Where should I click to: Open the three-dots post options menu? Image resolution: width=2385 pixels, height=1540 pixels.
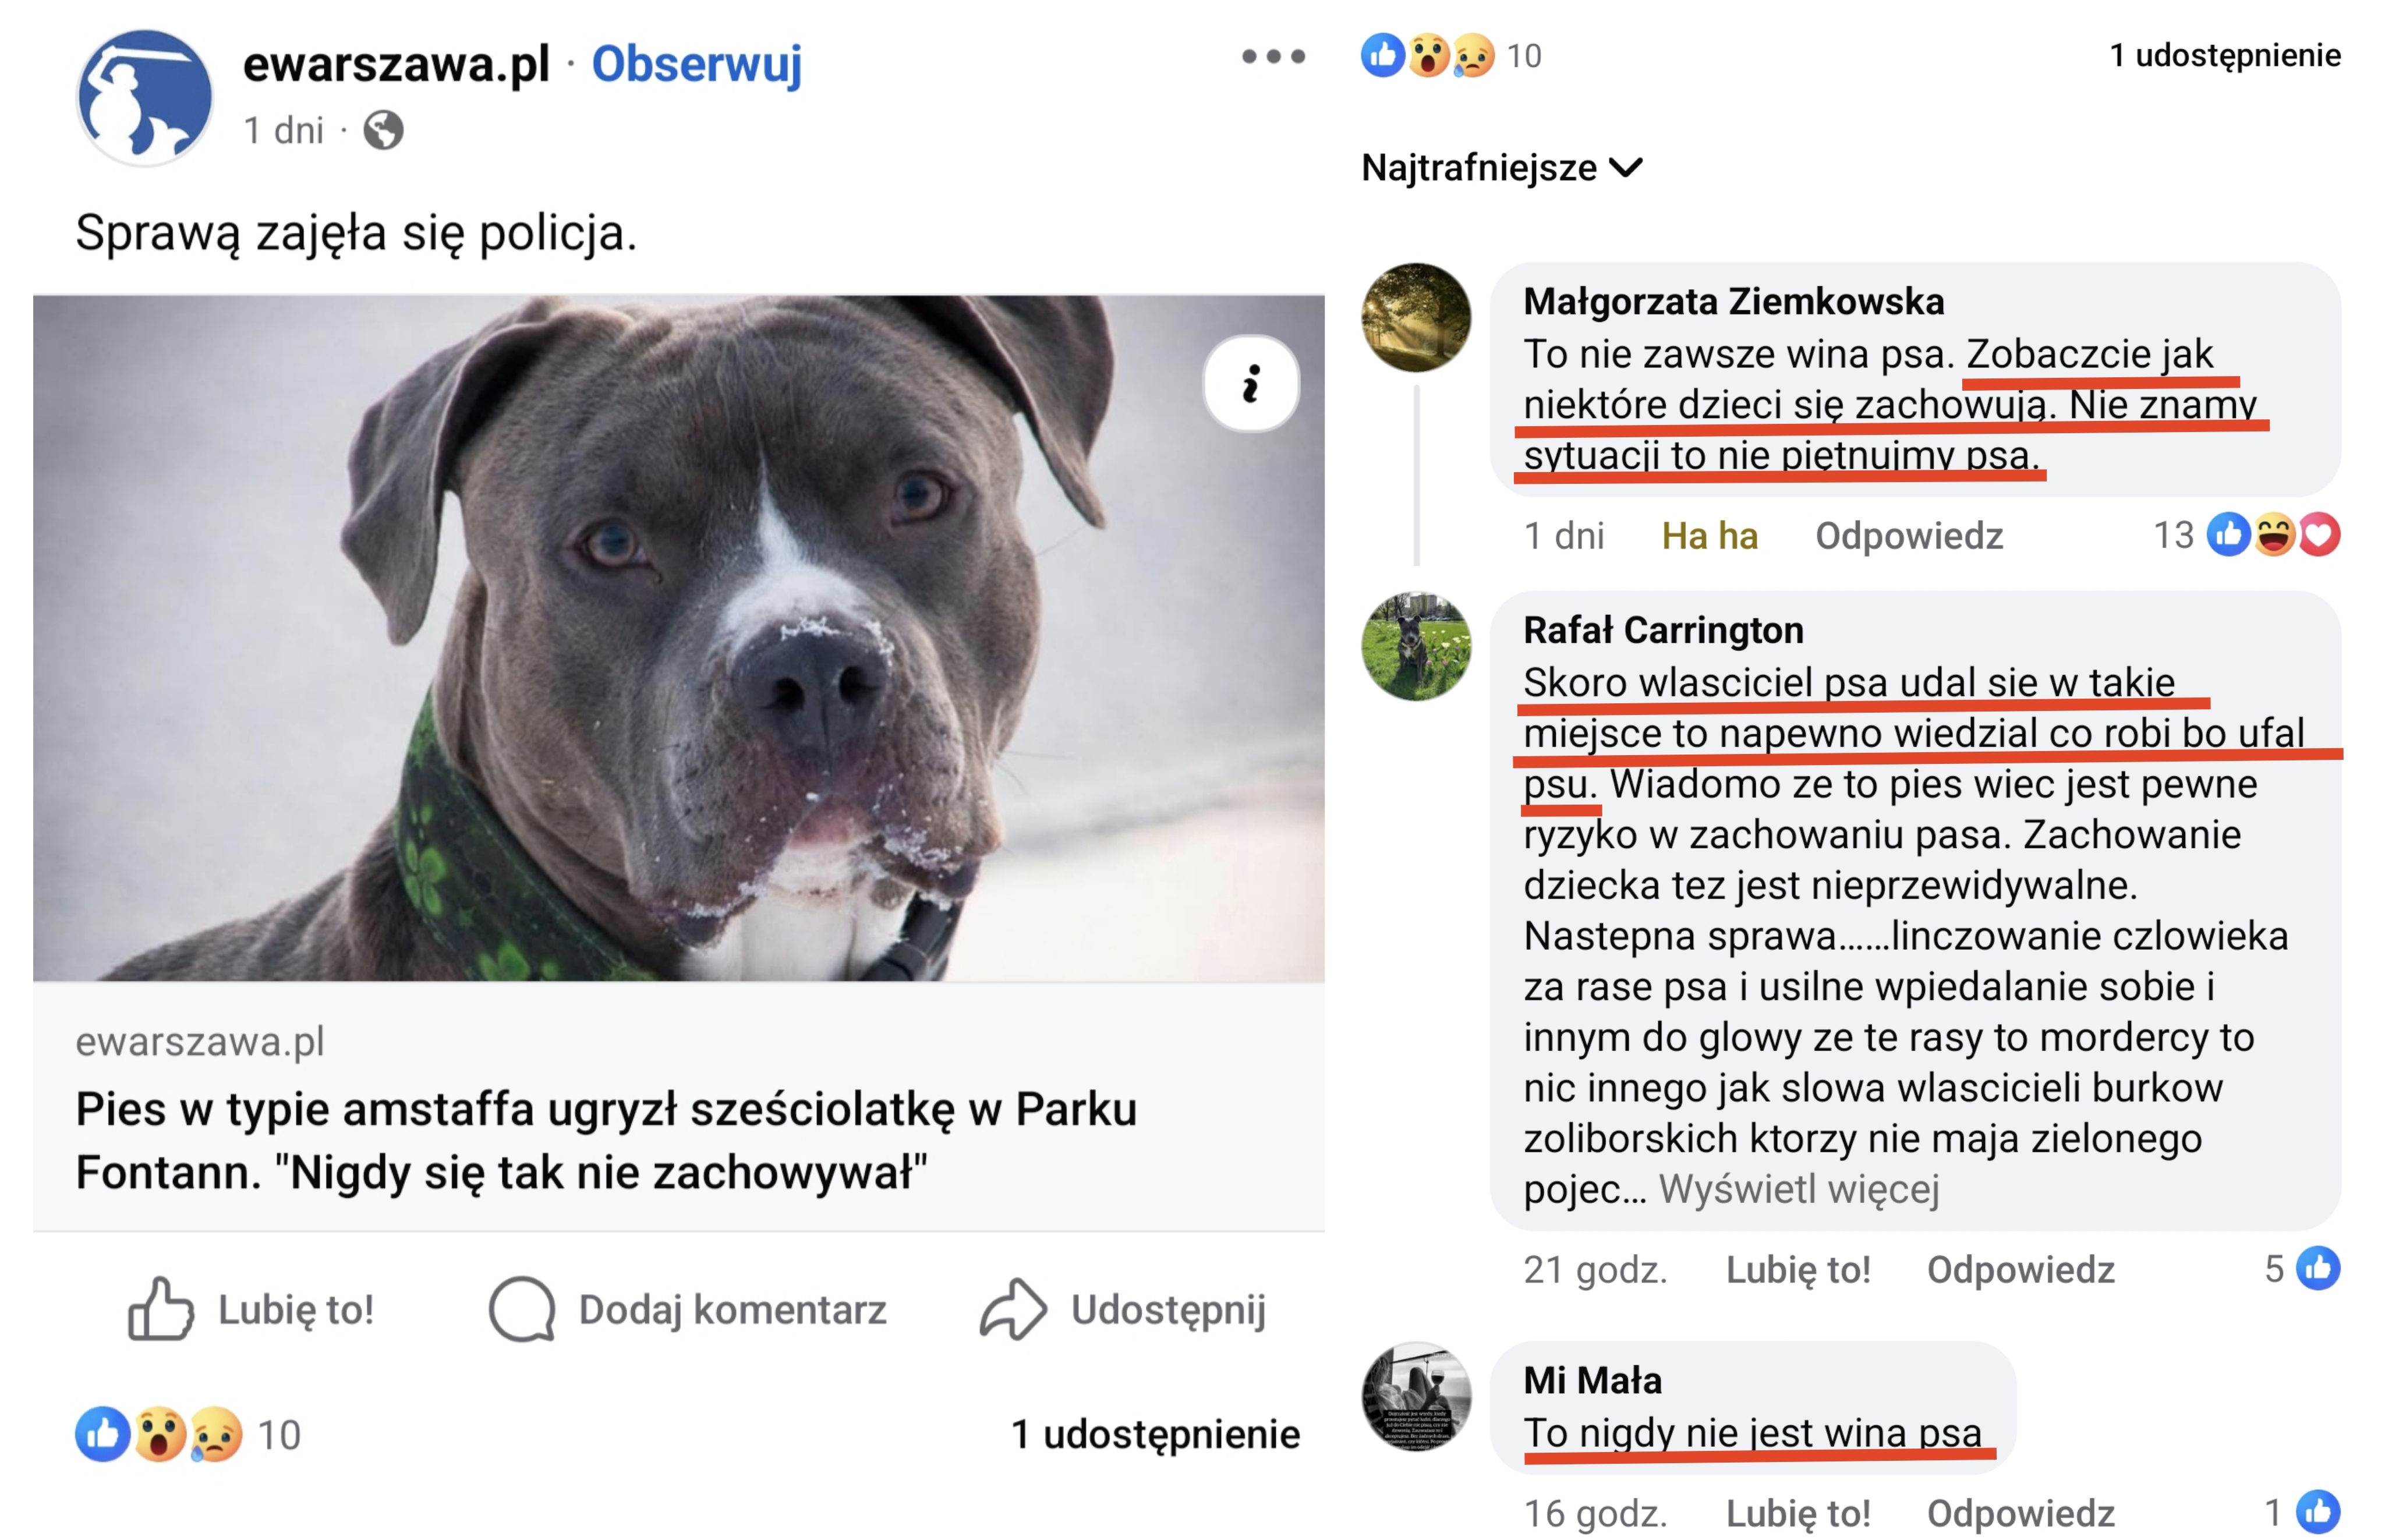[1272, 56]
